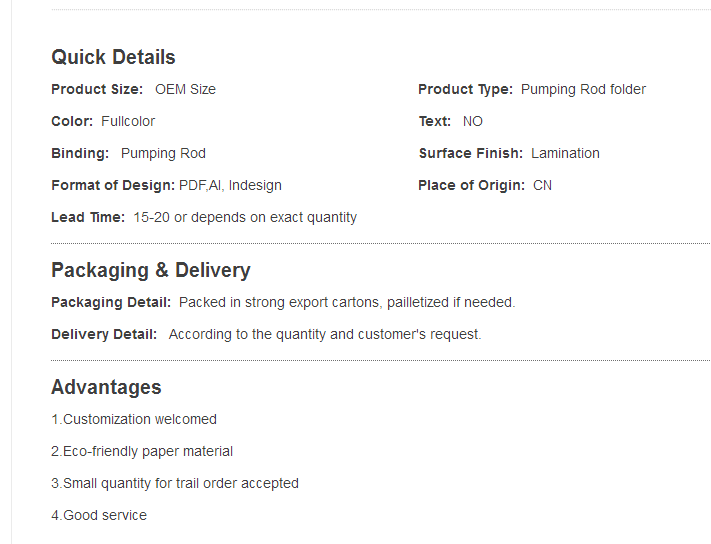This screenshot has height=544, width=711.
Task: Select the Lamination value text
Action: tap(565, 153)
